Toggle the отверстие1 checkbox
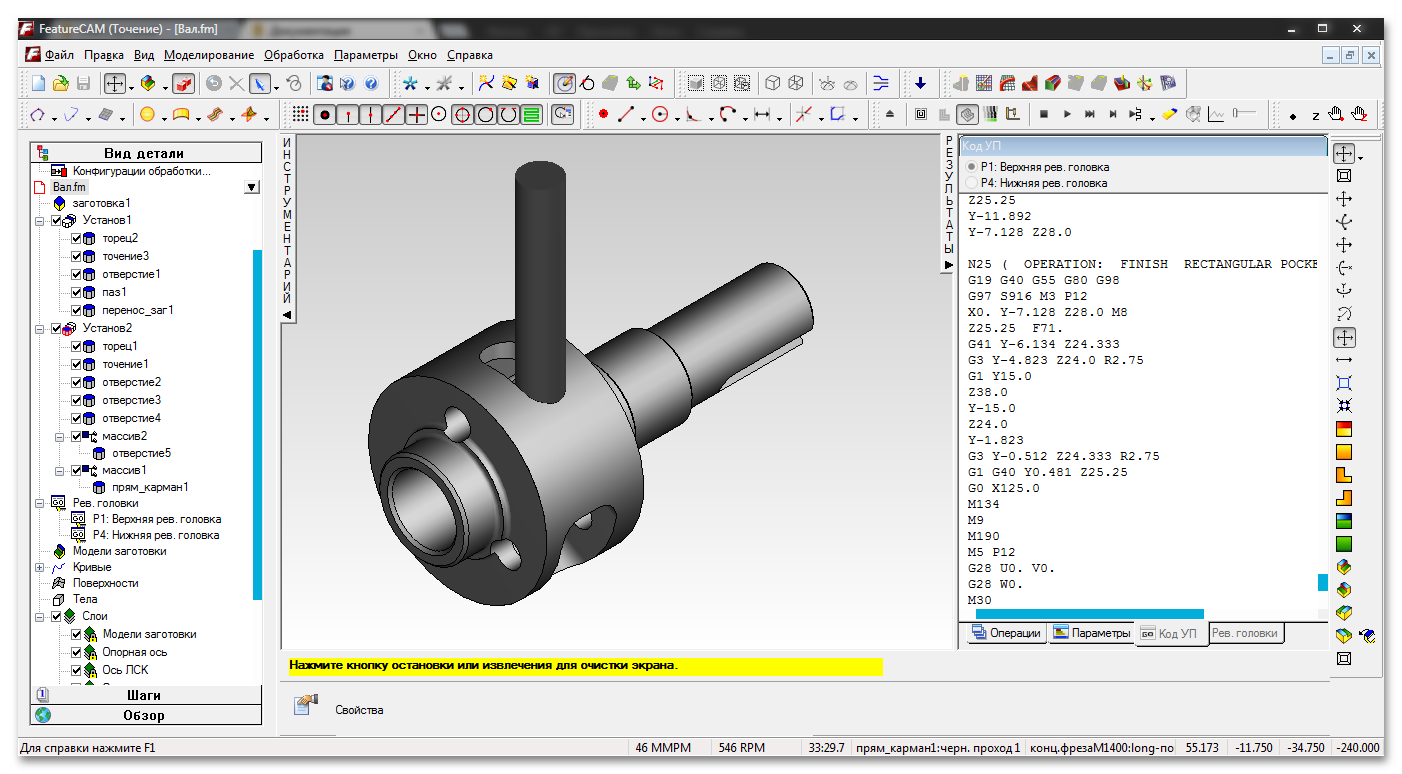The image size is (1402, 774). pos(76,274)
